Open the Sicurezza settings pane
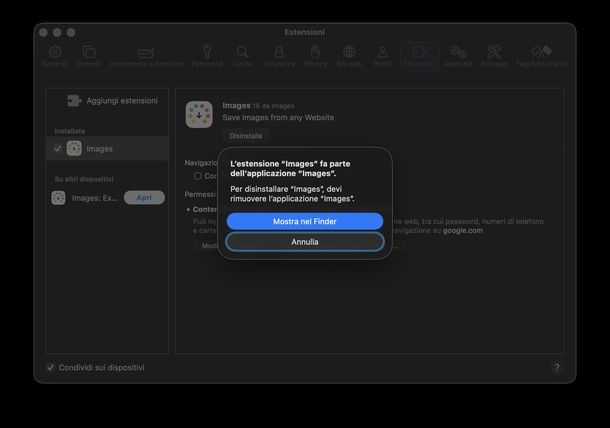The image size is (610, 428). tap(279, 56)
